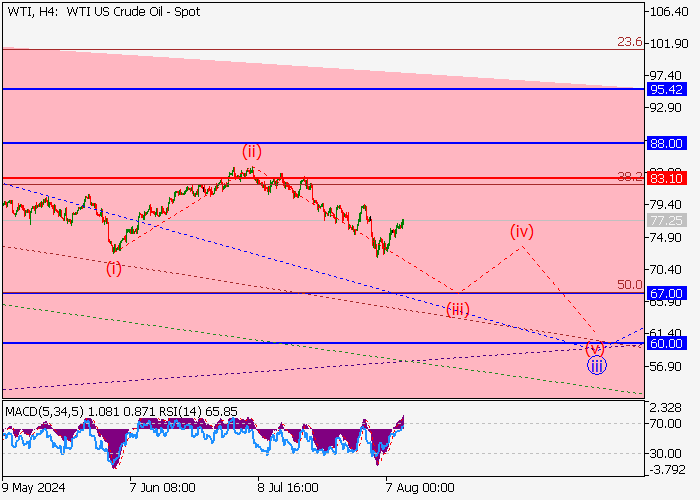
Task: Click the -3.792 indicator scale value
Action: 667,470
